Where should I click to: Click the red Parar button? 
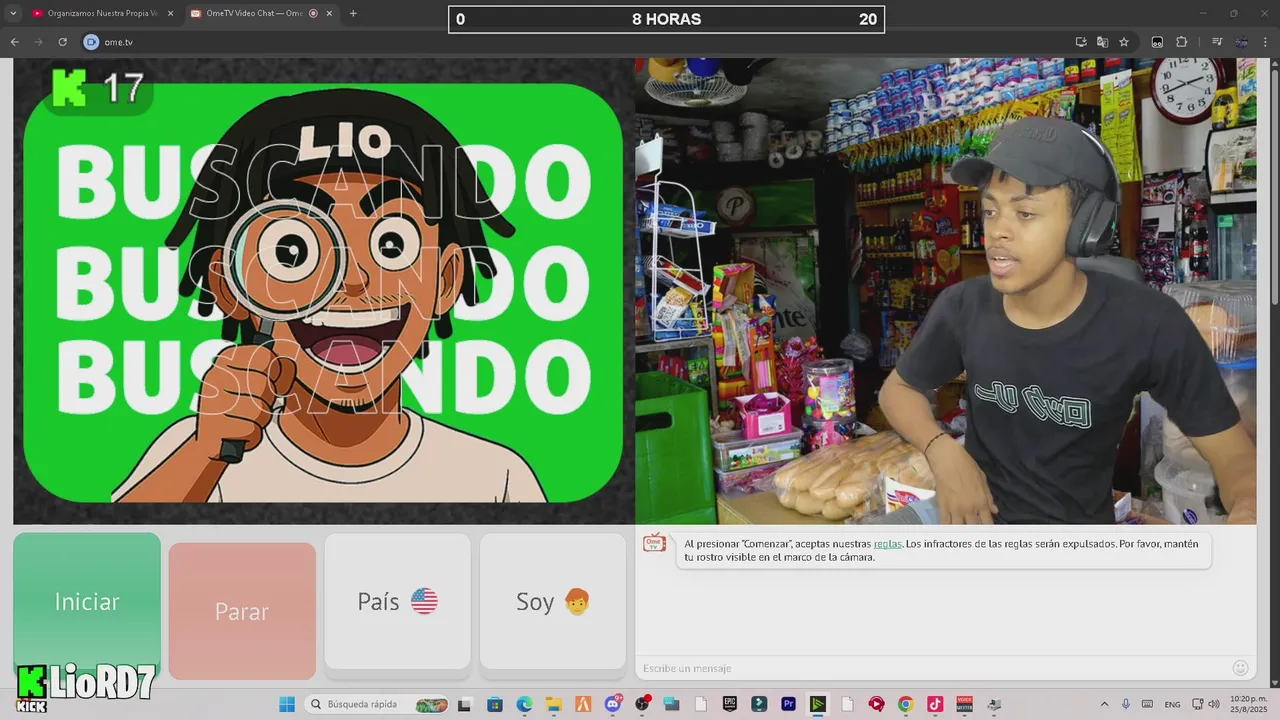tap(242, 611)
